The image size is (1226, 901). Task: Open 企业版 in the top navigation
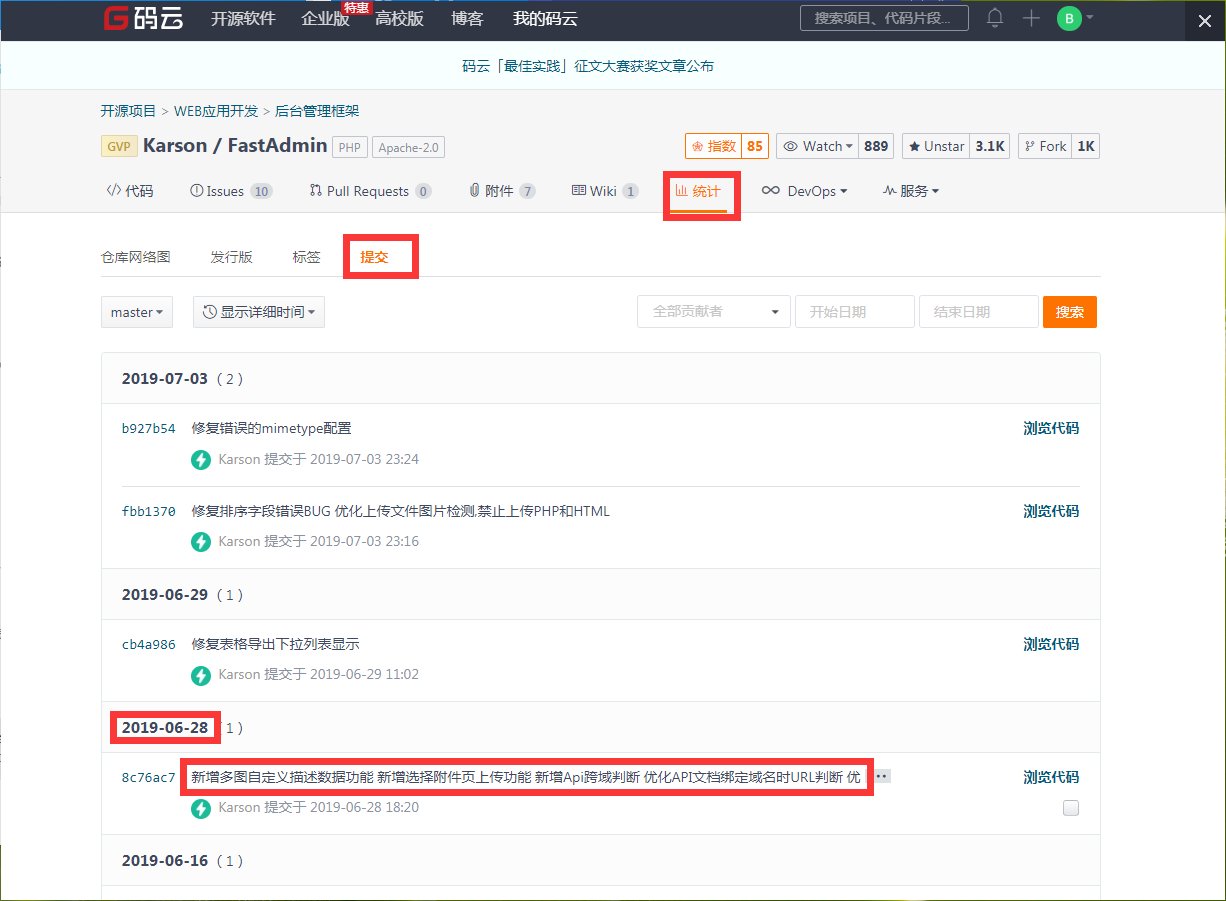326,18
